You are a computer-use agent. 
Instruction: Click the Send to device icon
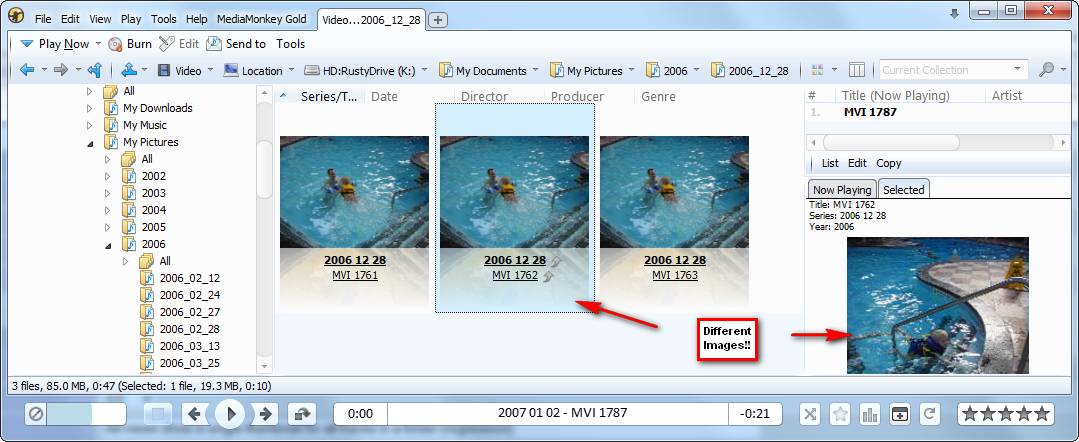(213, 44)
